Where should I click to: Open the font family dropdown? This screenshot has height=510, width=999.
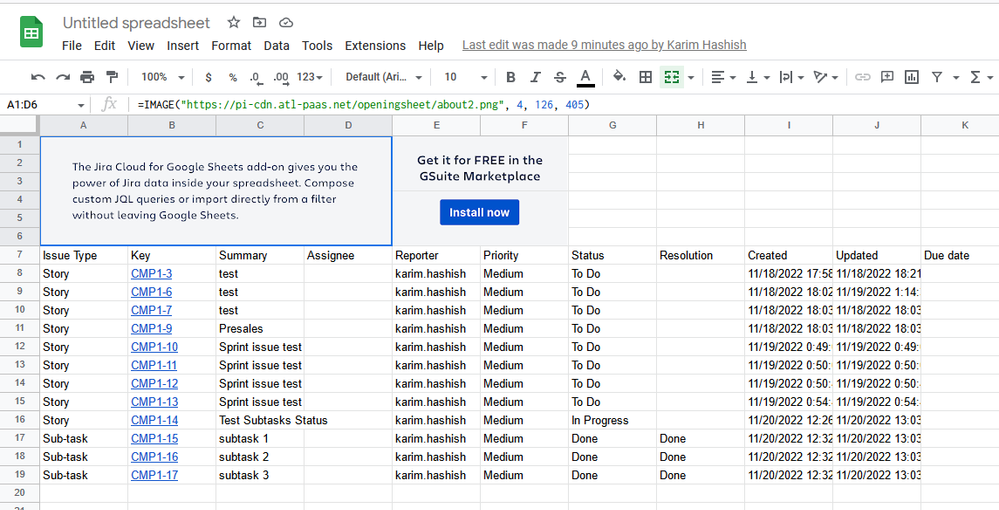[384, 77]
